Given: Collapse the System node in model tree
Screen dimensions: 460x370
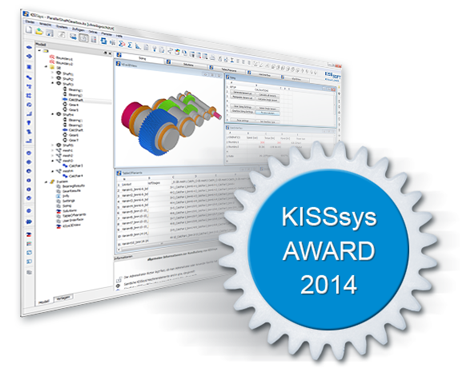Looking at the screenshot, I should coord(47,182).
